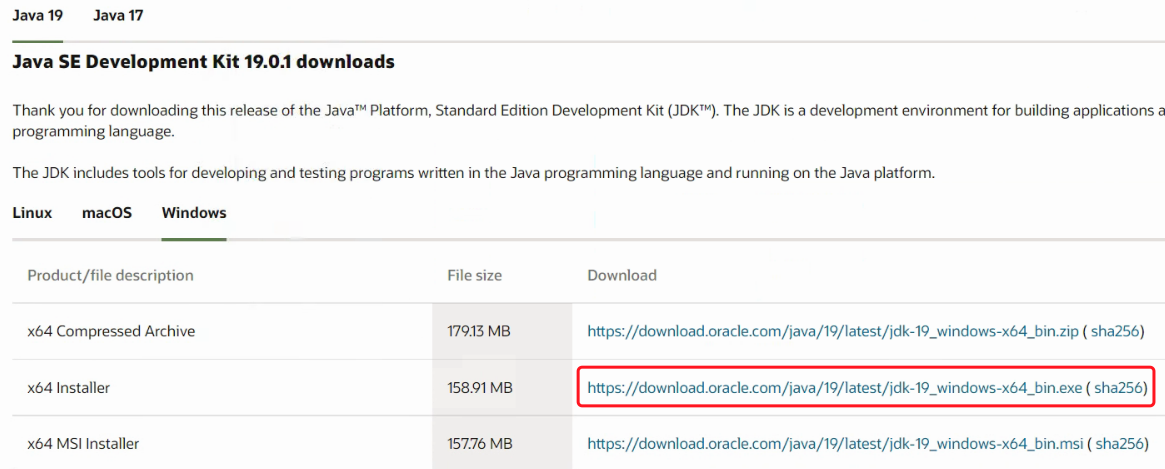Screen dimensions: 1165x469
Task: Switch to the Java 19 tab
Action: (37, 16)
